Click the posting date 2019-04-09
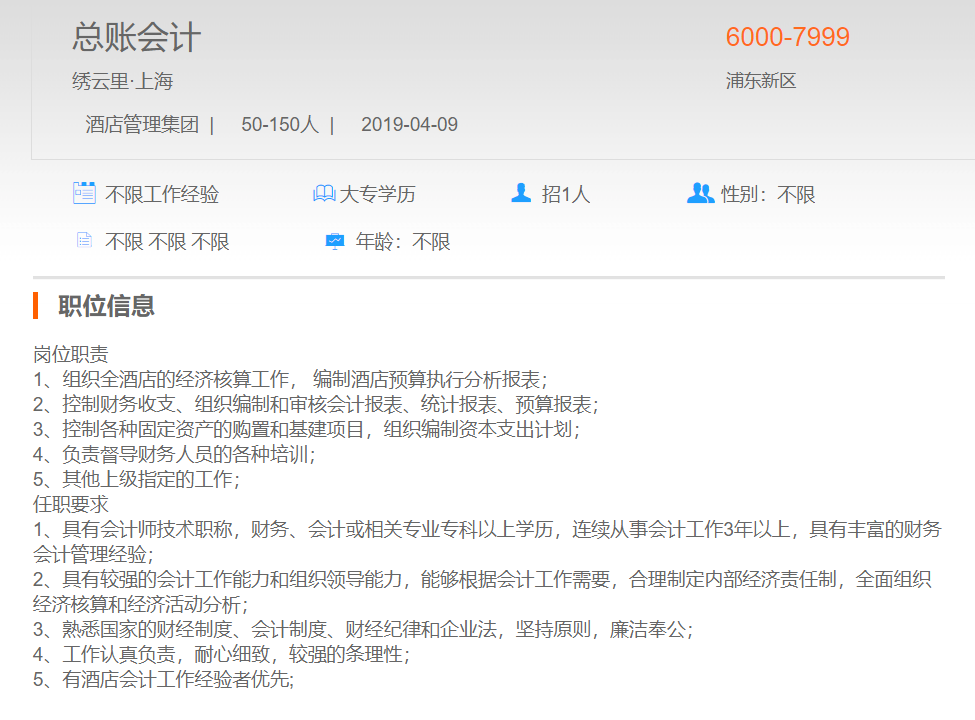This screenshot has width=975, height=720. pyautogui.click(x=409, y=125)
